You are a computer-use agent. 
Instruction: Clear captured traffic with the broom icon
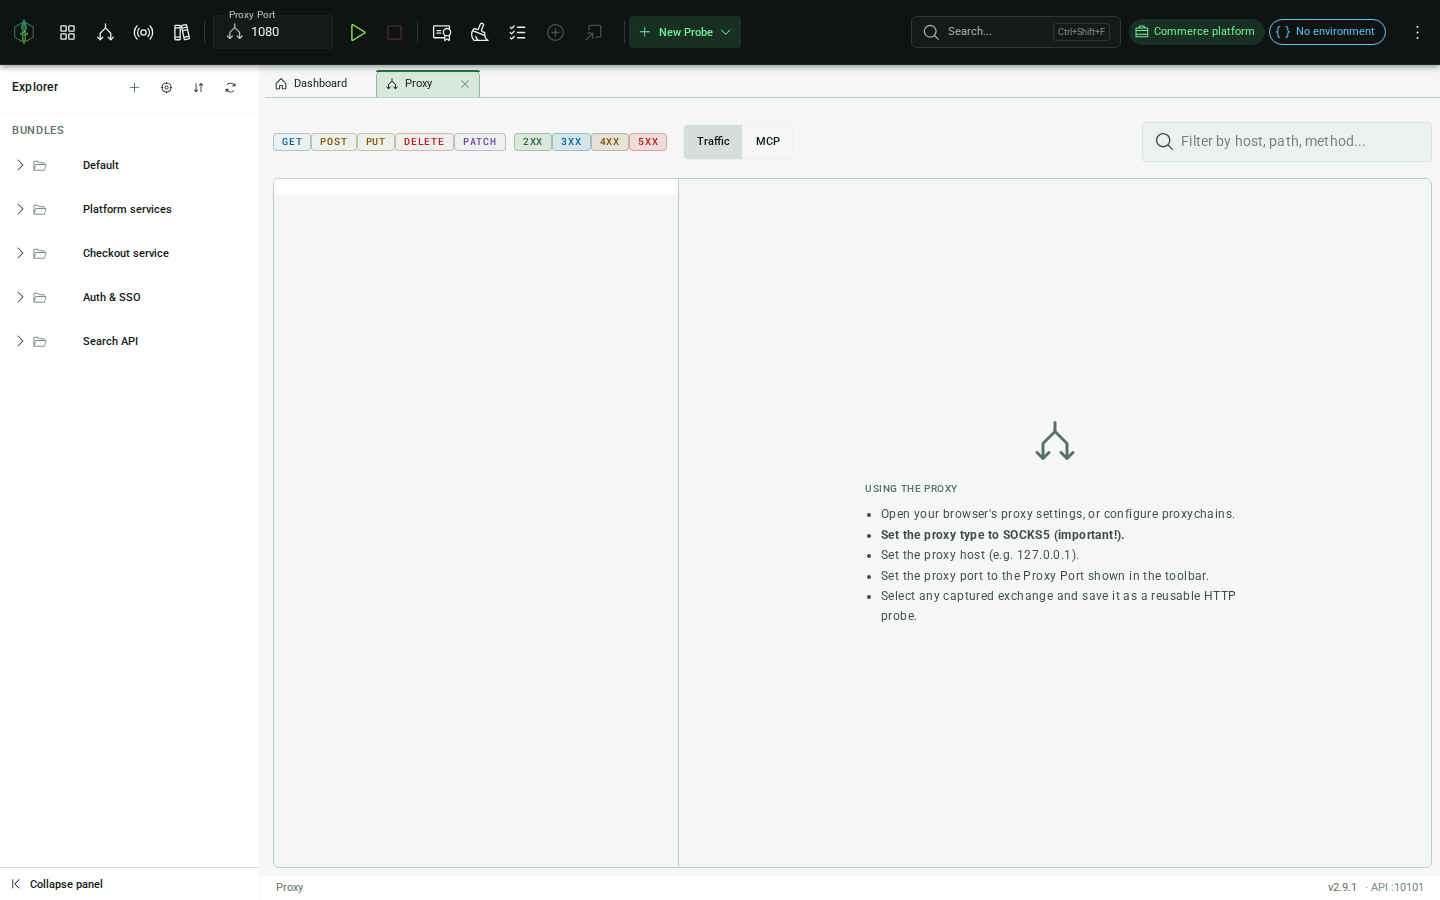click(479, 32)
